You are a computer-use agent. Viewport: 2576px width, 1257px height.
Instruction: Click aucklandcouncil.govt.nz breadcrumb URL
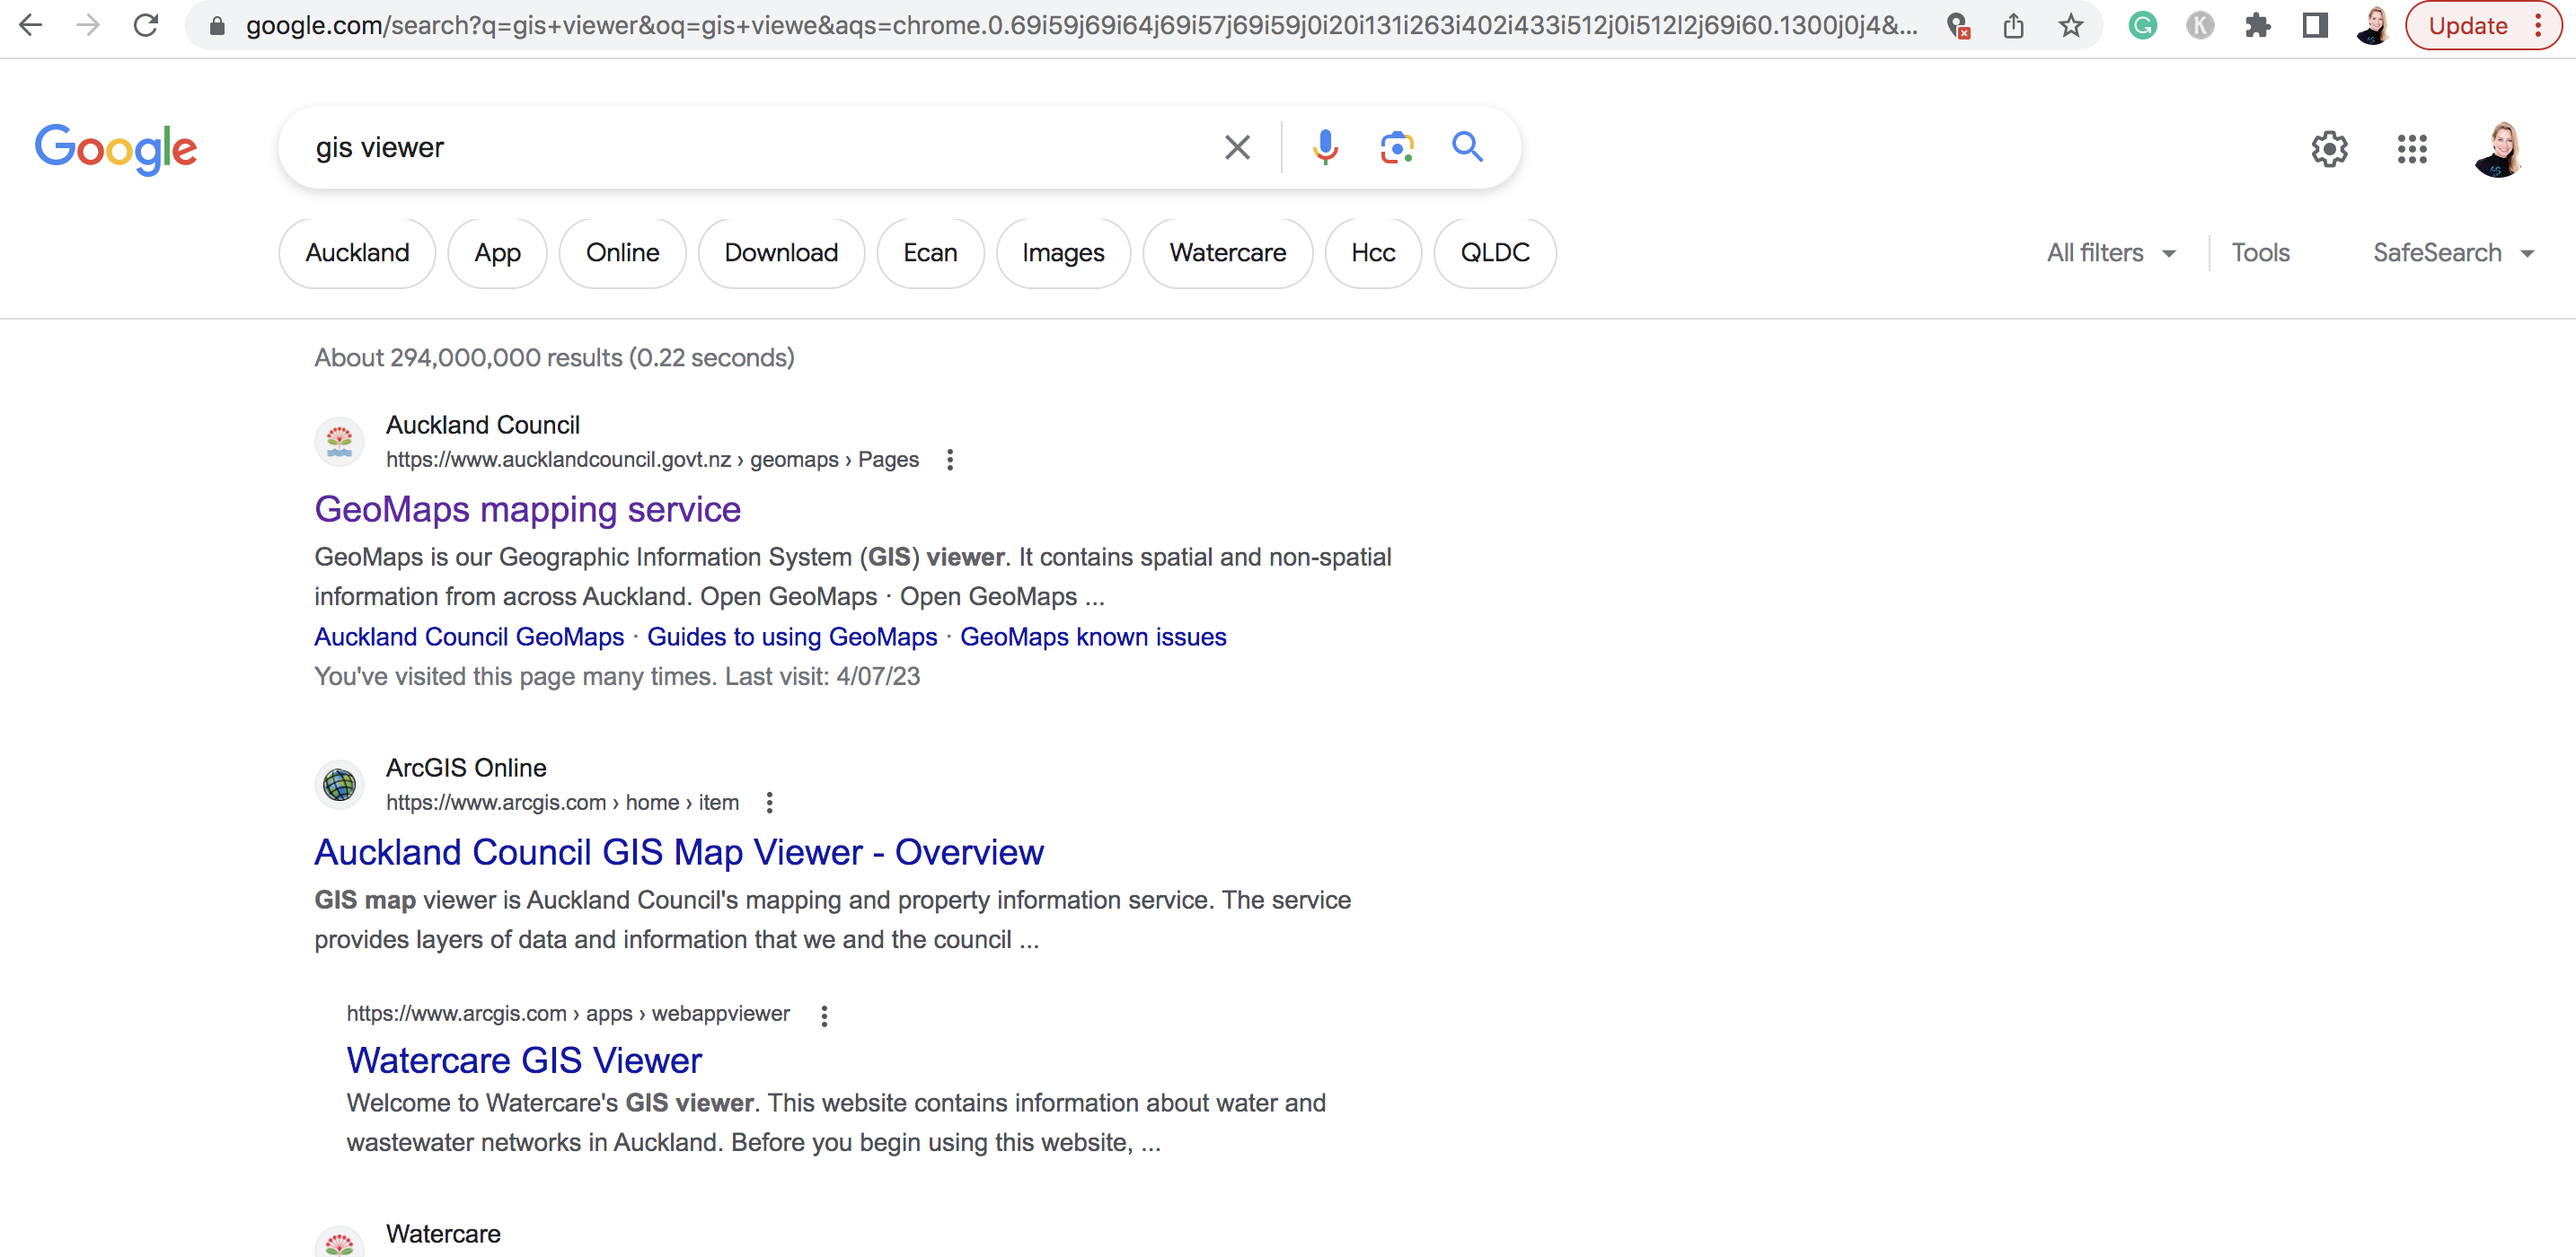coord(652,460)
